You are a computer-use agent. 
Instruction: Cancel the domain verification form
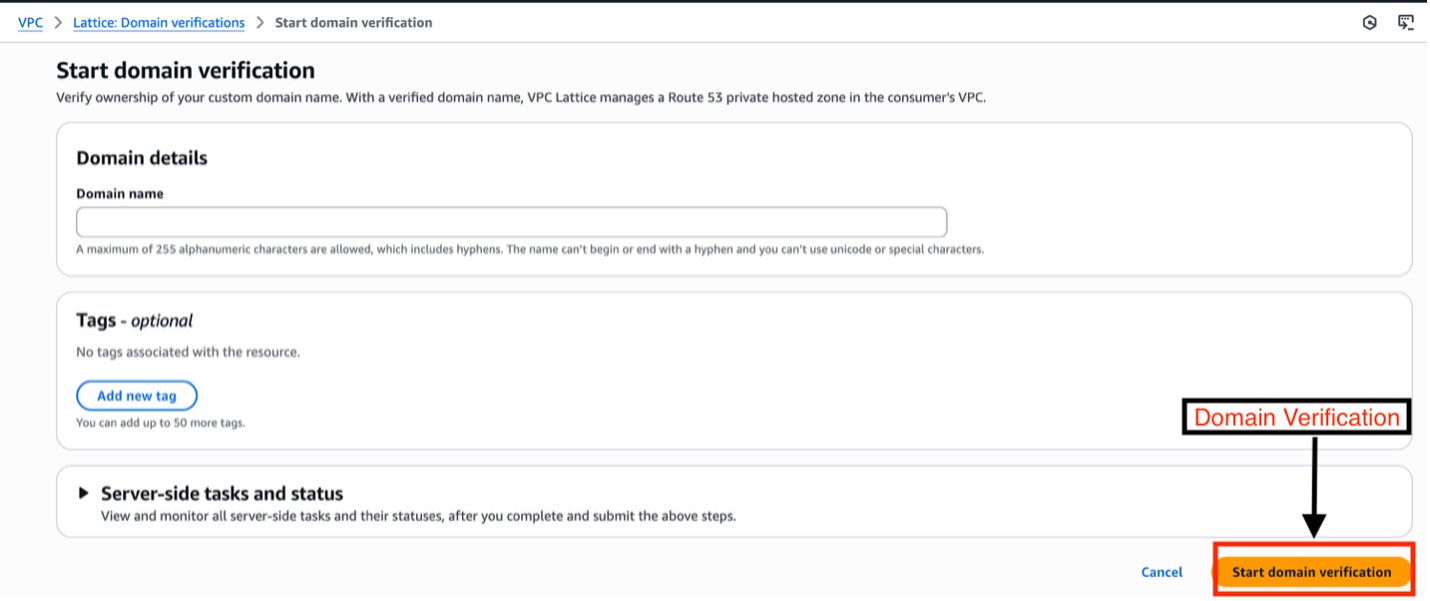click(1161, 572)
